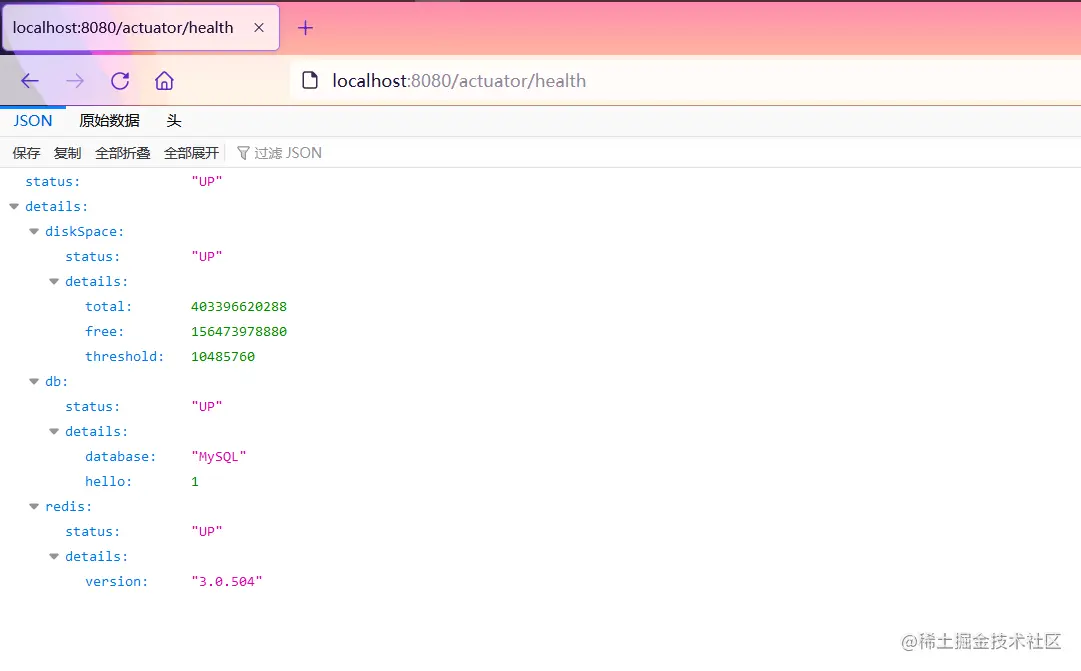This screenshot has height=671, width=1081.
Task: Reload the page with the refresh icon
Action: coord(120,81)
